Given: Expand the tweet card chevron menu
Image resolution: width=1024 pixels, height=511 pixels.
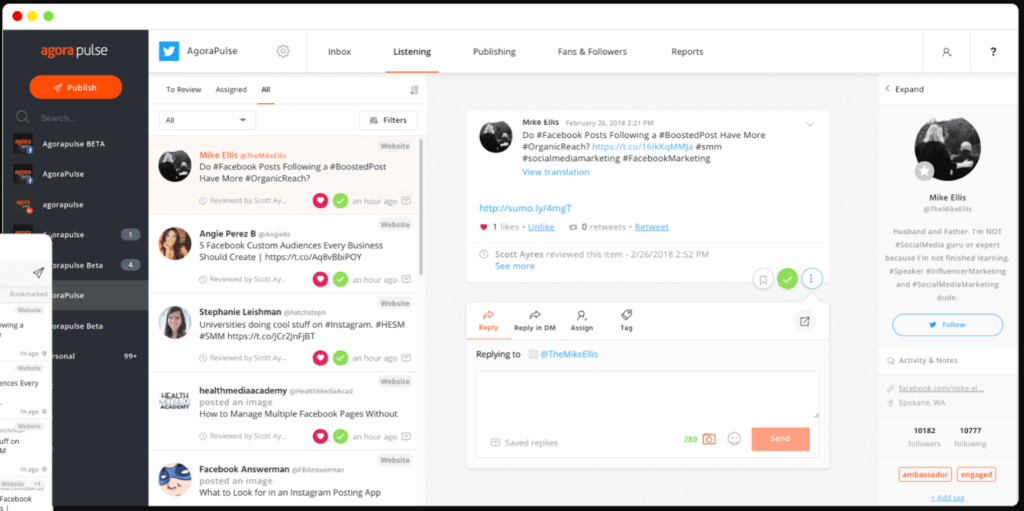Looking at the screenshot, I should (810, 124).
